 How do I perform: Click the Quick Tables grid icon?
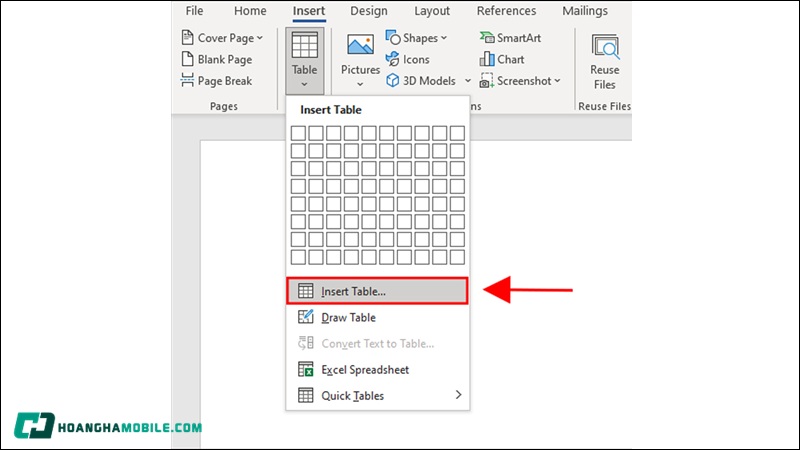(x=306, y=395)
